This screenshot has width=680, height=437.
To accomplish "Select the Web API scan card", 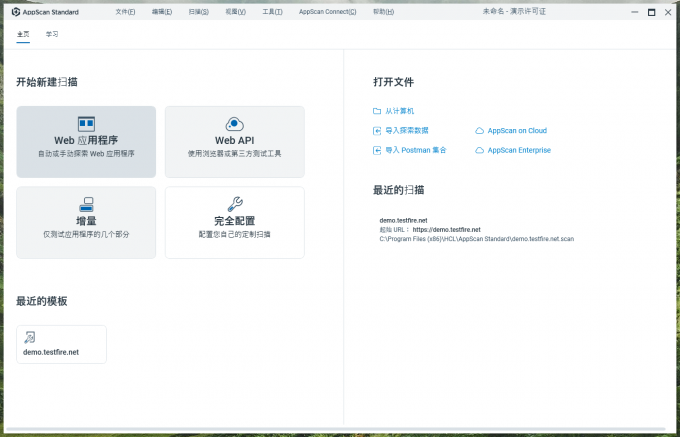I will tap(235, 142).
